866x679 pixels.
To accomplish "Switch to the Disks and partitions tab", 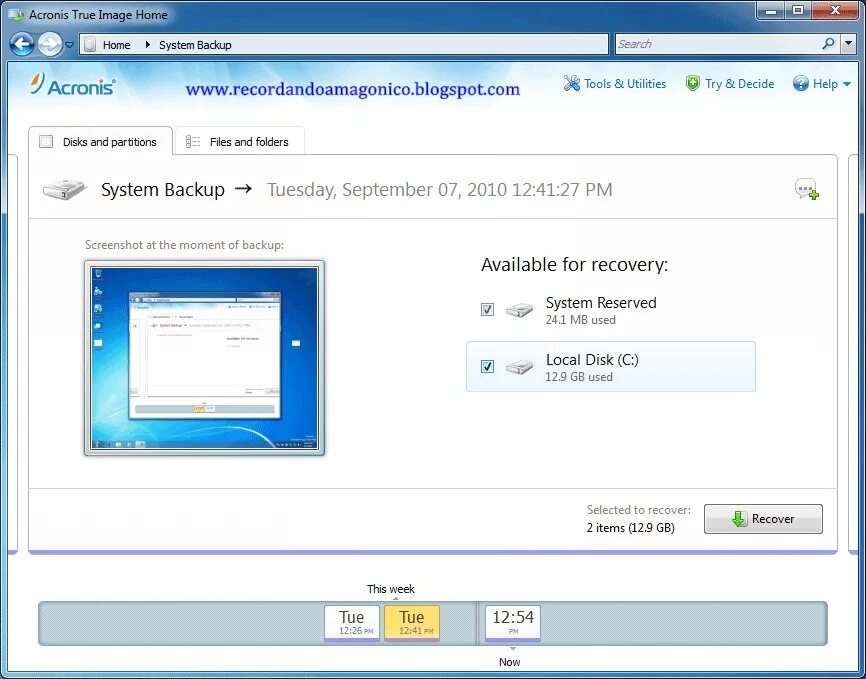I will tap(101, 141).
